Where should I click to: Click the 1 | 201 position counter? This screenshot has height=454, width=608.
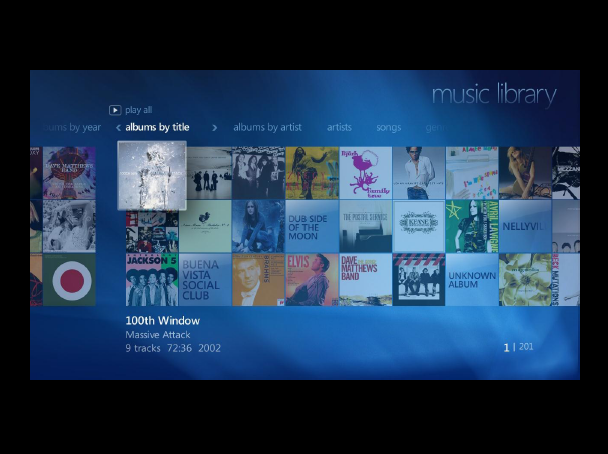coord(518,347)
